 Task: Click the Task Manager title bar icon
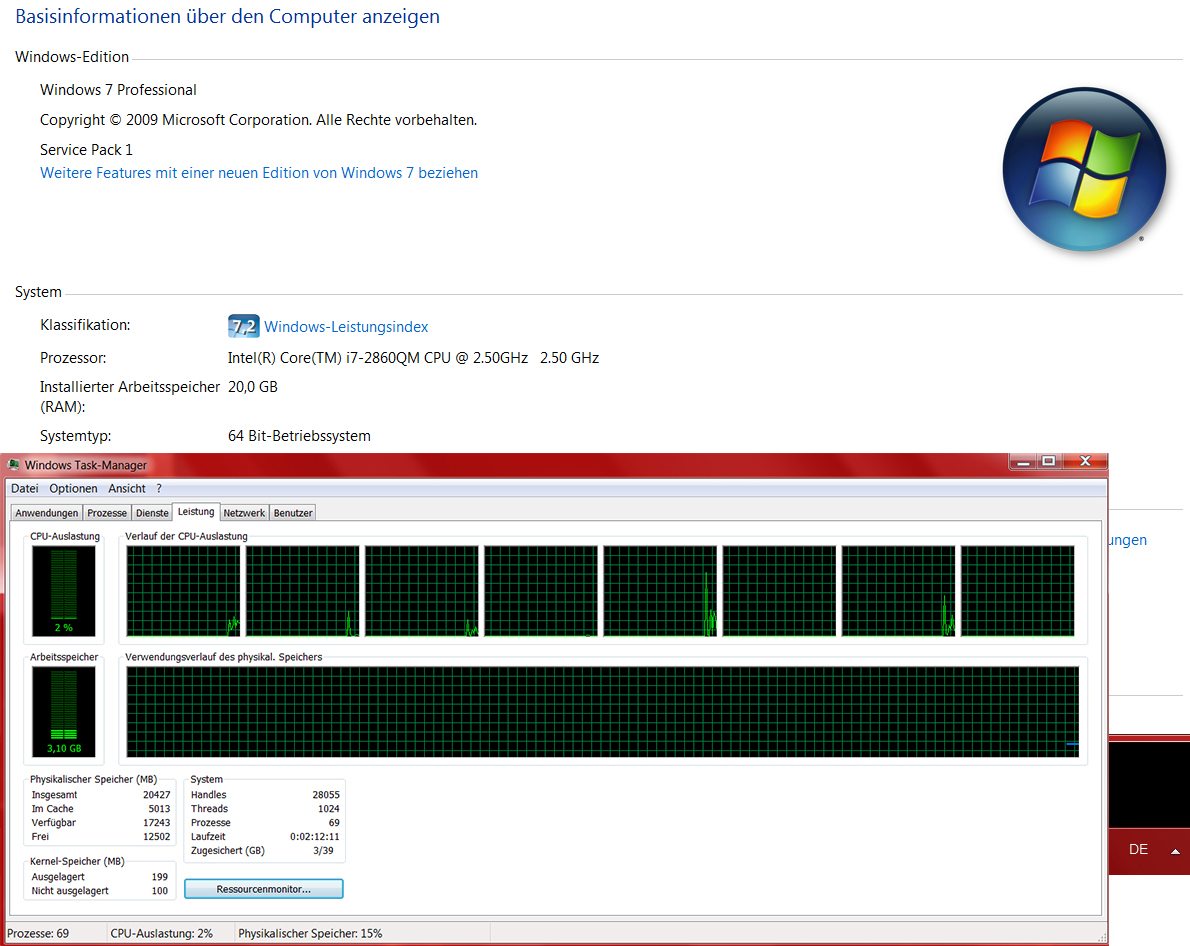(13, 465)
